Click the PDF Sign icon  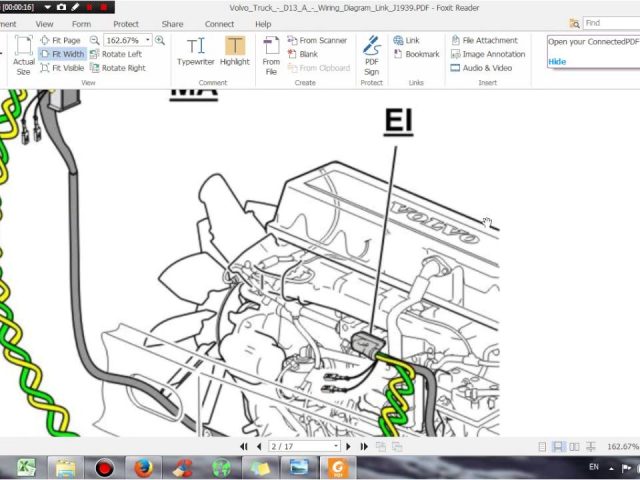[x=371, y=55]
